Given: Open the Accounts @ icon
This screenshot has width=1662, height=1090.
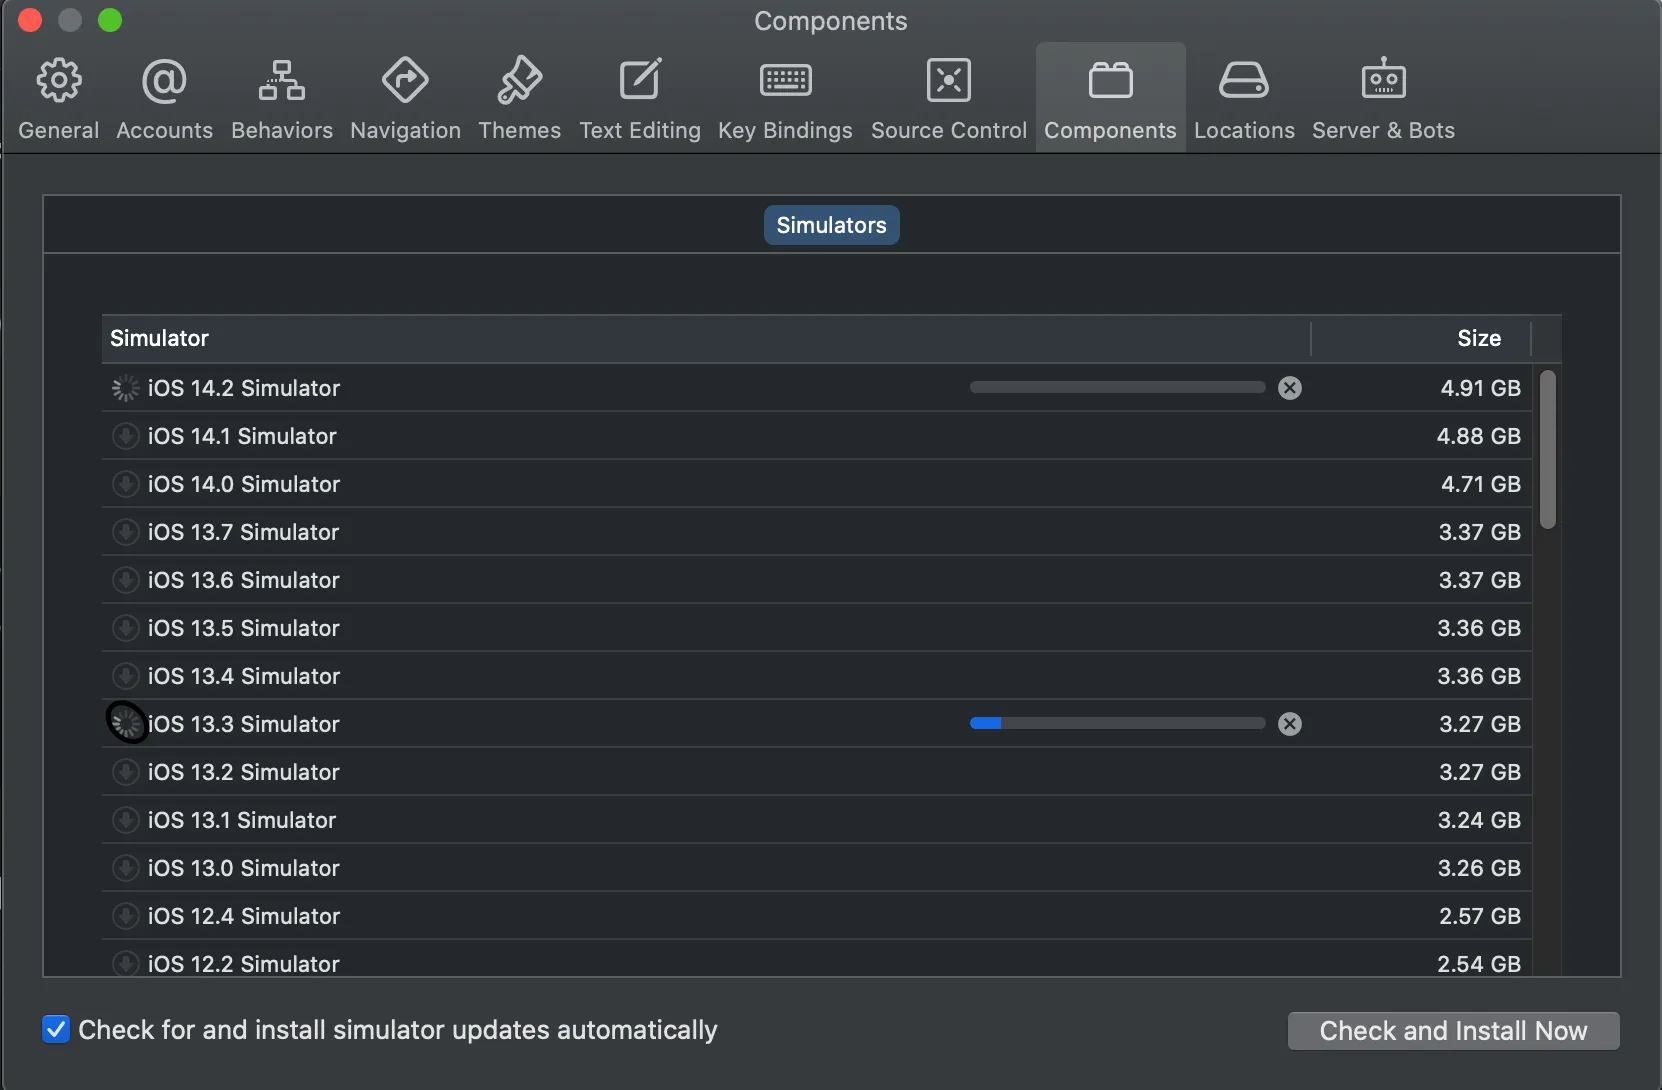Looking at the screenshot, I should click(x=164, y=80).
